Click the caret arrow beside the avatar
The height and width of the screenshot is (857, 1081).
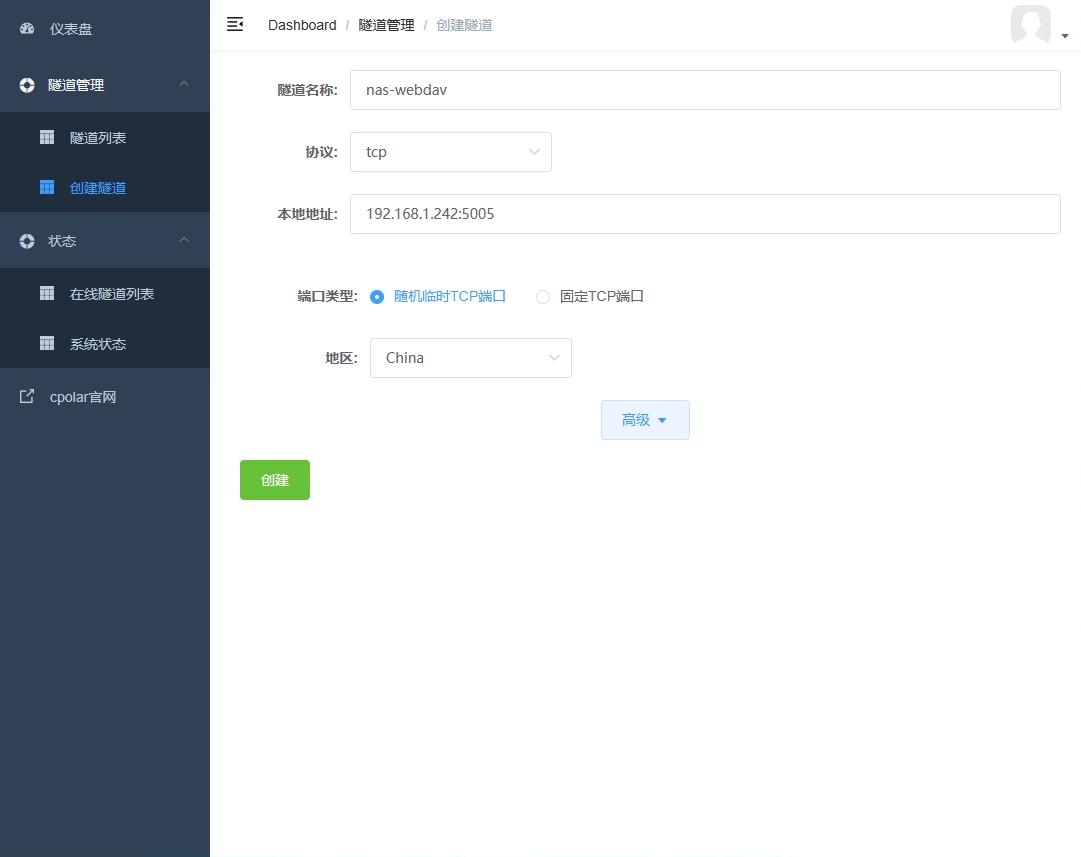[1065, 36]
